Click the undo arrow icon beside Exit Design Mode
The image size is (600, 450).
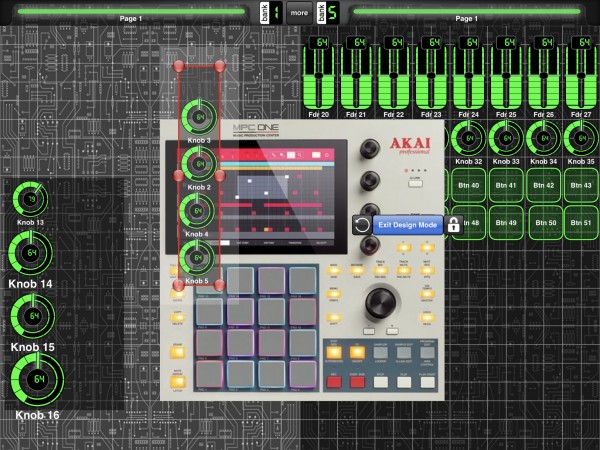(x=362, y=225)
